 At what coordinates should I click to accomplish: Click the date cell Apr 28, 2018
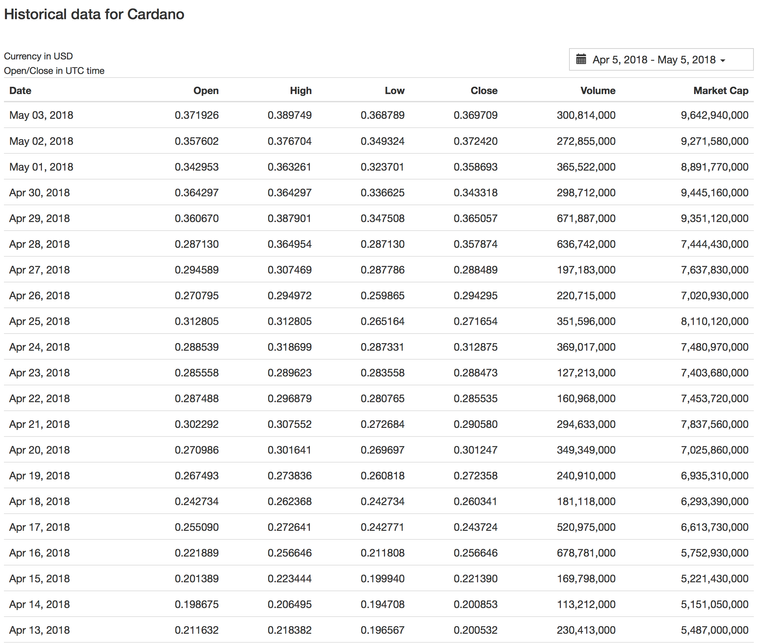click(x=39, y=244)
